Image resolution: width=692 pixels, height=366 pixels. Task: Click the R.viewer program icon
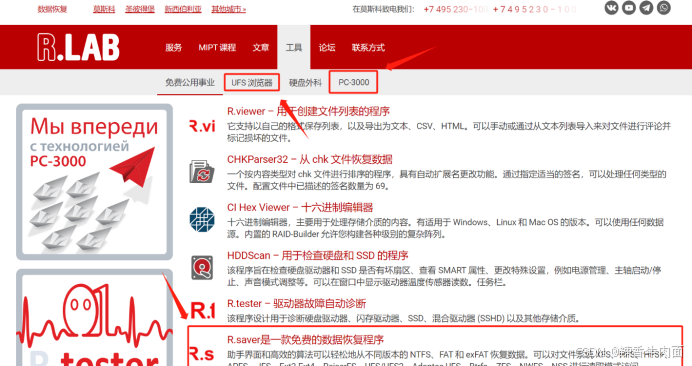click(x=202, y=126)
